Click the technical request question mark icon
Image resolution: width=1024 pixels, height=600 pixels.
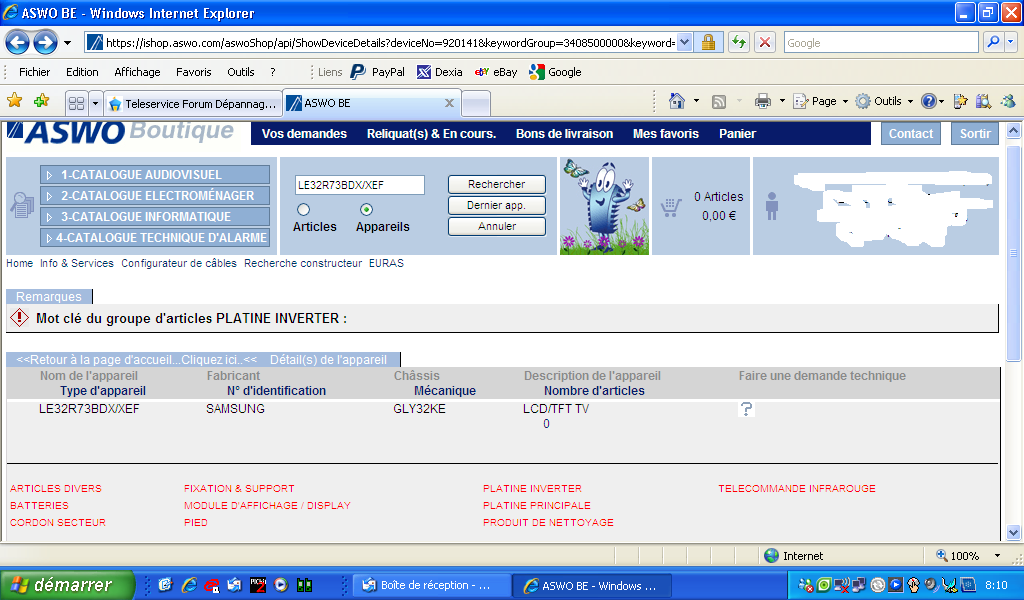(746, 409)
